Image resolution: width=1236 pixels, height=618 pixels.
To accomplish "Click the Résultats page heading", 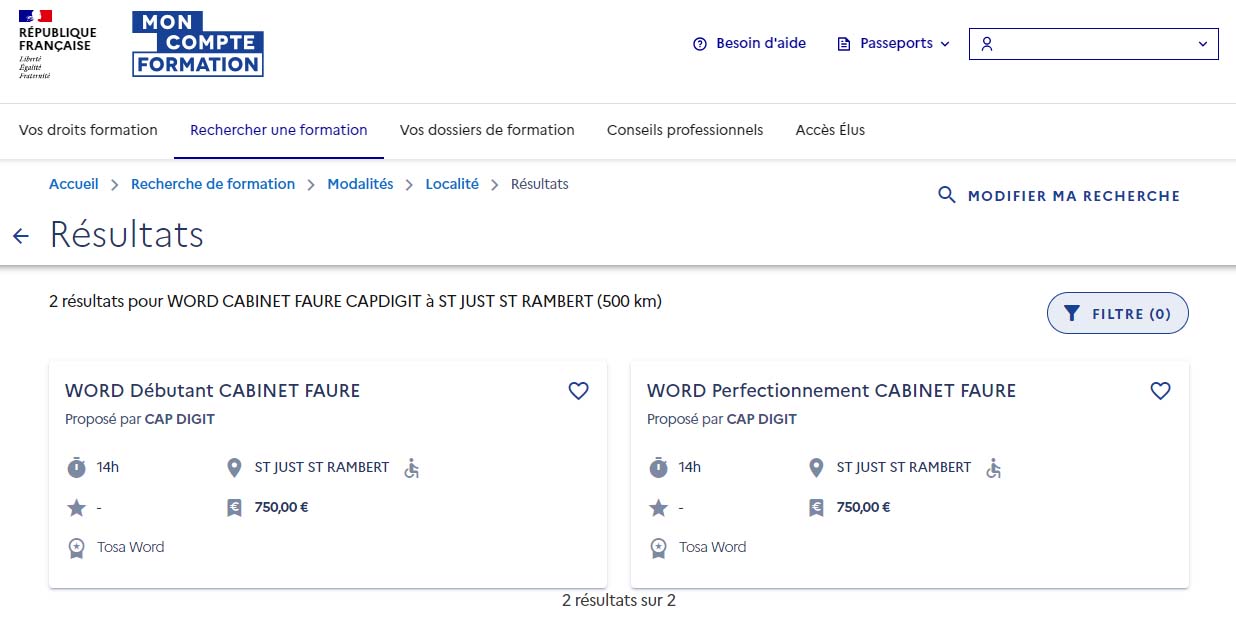I will 127,235.
